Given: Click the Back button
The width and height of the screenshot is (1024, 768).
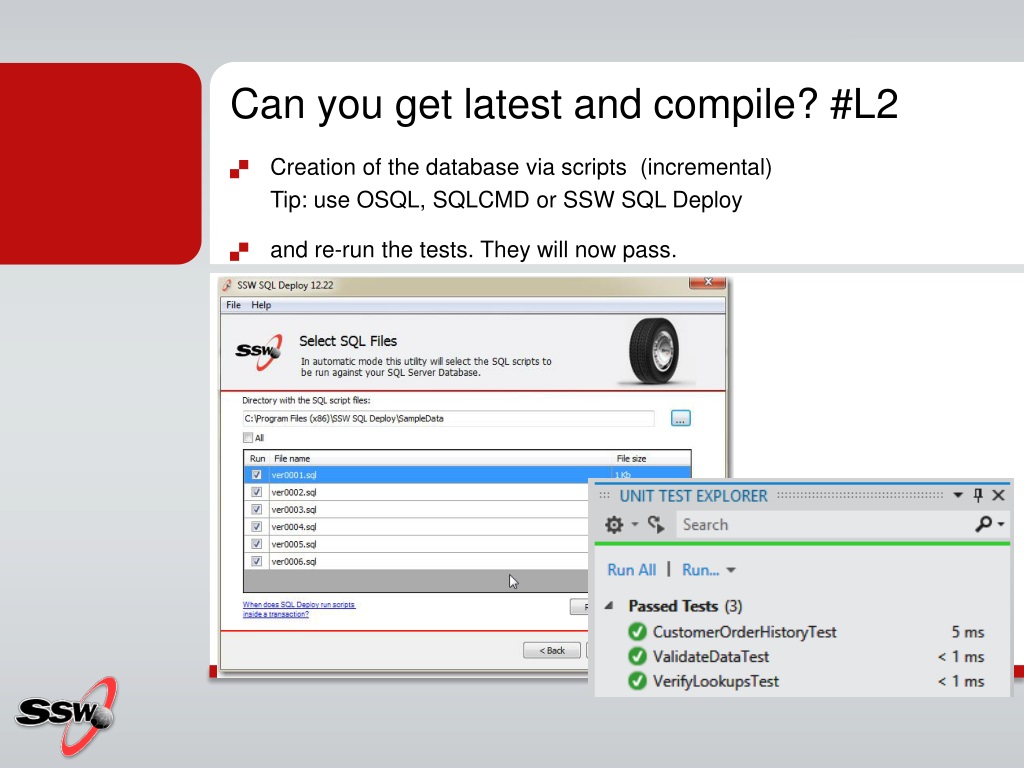Looking at the screenshot, I should 552,650.
